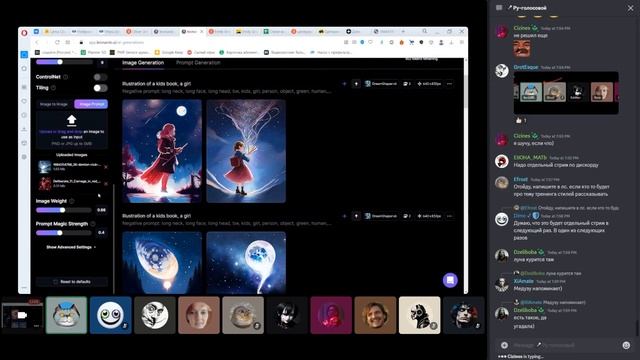The image size is (640, 360).
Task: Open the more options menu on the first generation row
Action: click(449, 84)
